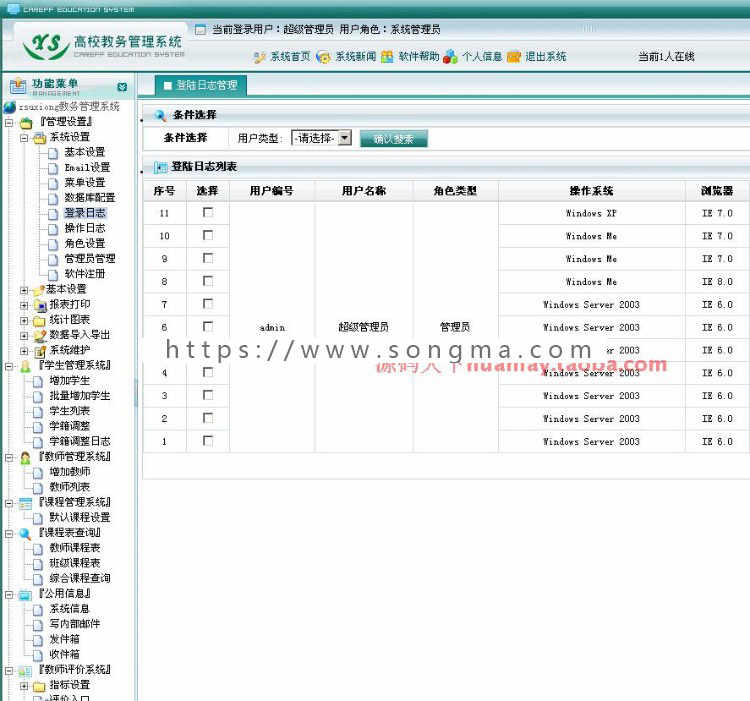Go to 系统首页 link
The image size is (750, 701).
coord(290,57)
